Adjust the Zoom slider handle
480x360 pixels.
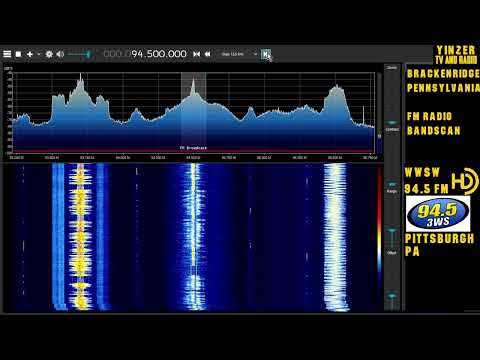(x=392, y=122)
